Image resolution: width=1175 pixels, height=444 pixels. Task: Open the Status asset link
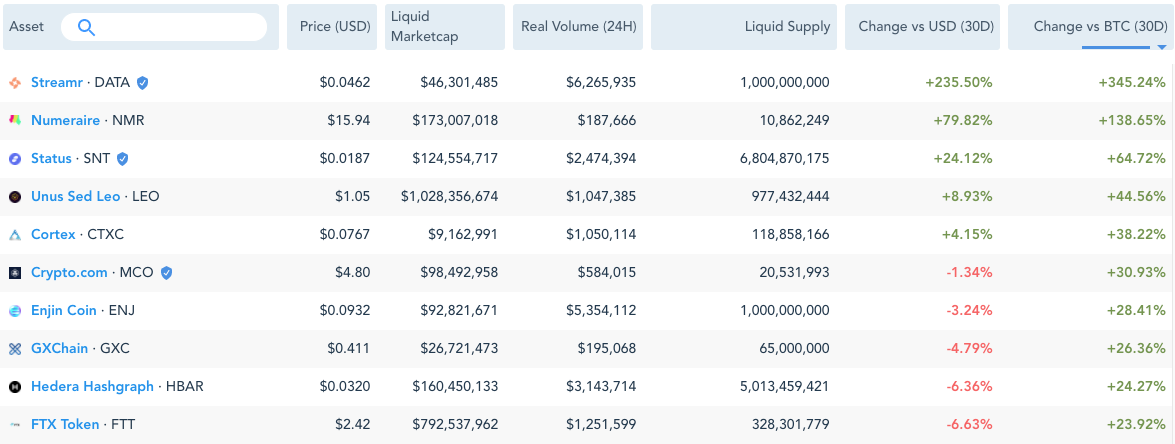pyautogui.click(x=51, y=159)
